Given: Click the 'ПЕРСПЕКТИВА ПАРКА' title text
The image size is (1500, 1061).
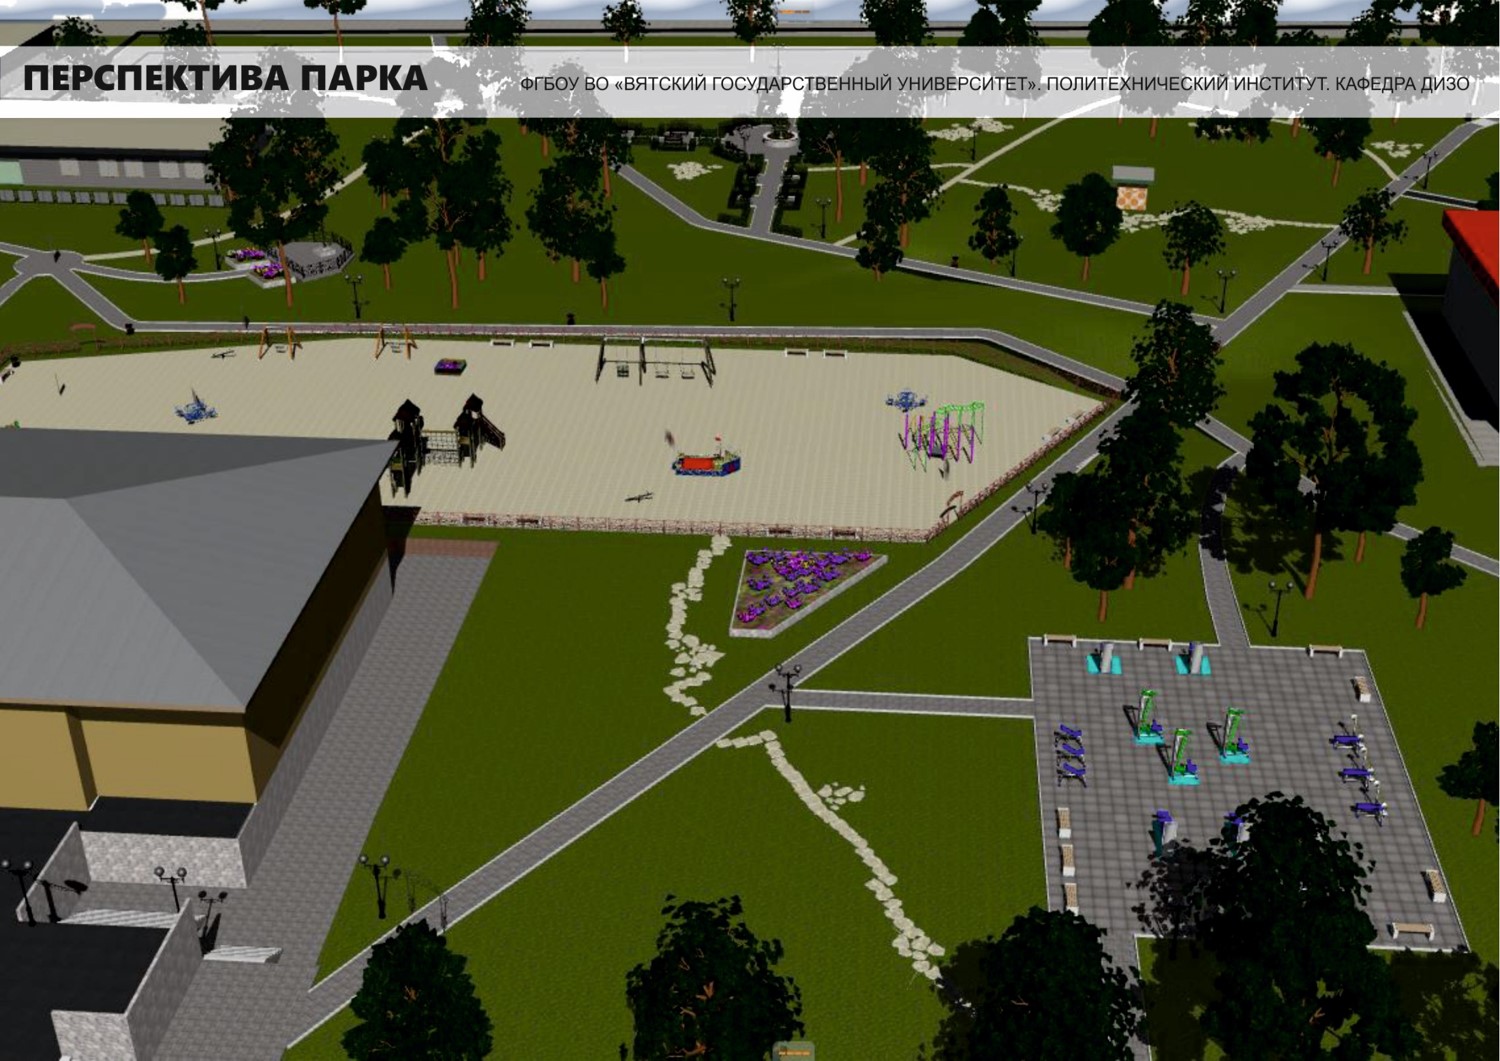Looking at the screenshot, I should (x=225, y=78).
